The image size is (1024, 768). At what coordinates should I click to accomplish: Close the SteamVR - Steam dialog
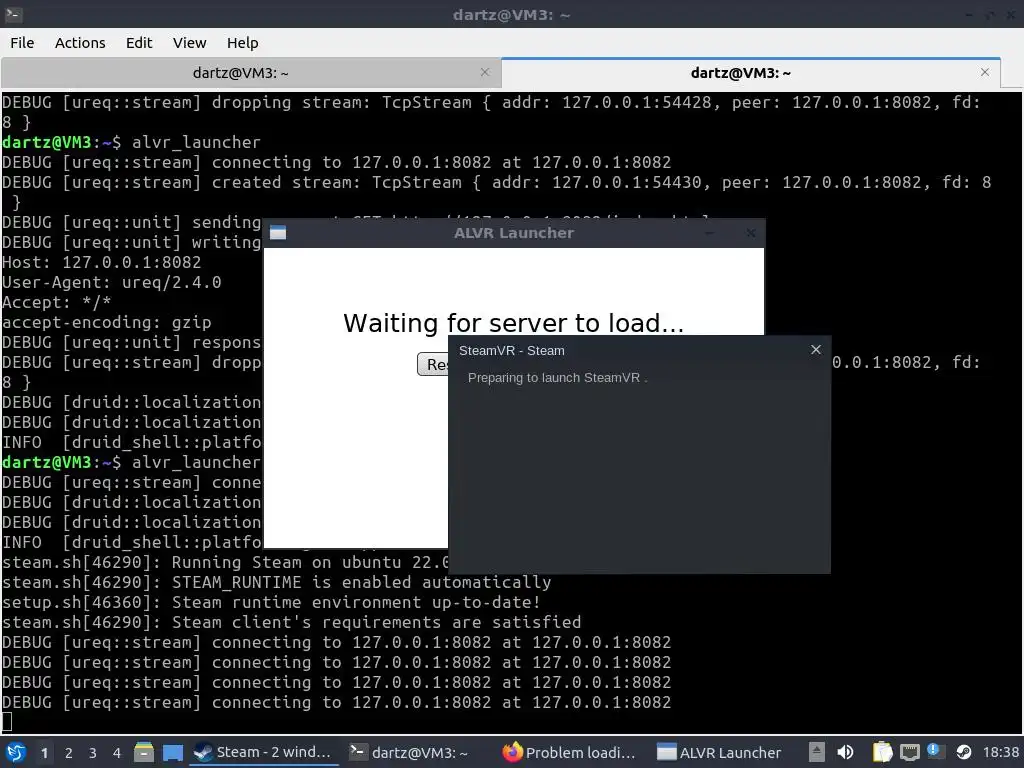click(816, 349)
